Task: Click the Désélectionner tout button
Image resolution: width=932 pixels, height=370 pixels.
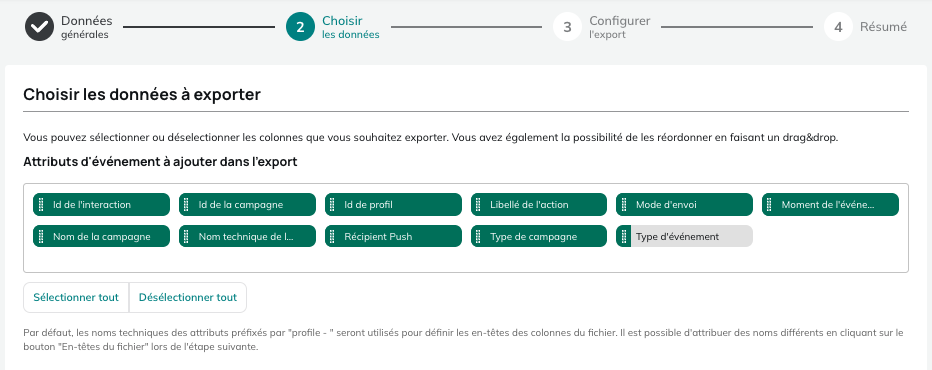Action: [188, 297]
